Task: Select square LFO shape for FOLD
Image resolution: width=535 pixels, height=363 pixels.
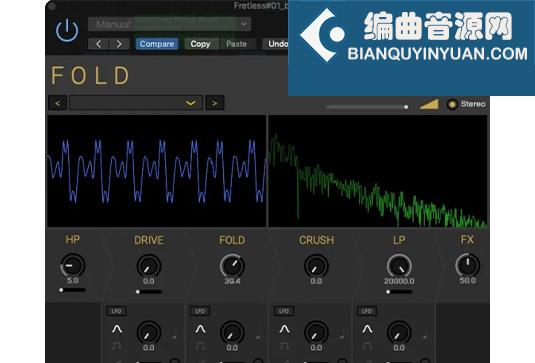Action: click(200, 346)
